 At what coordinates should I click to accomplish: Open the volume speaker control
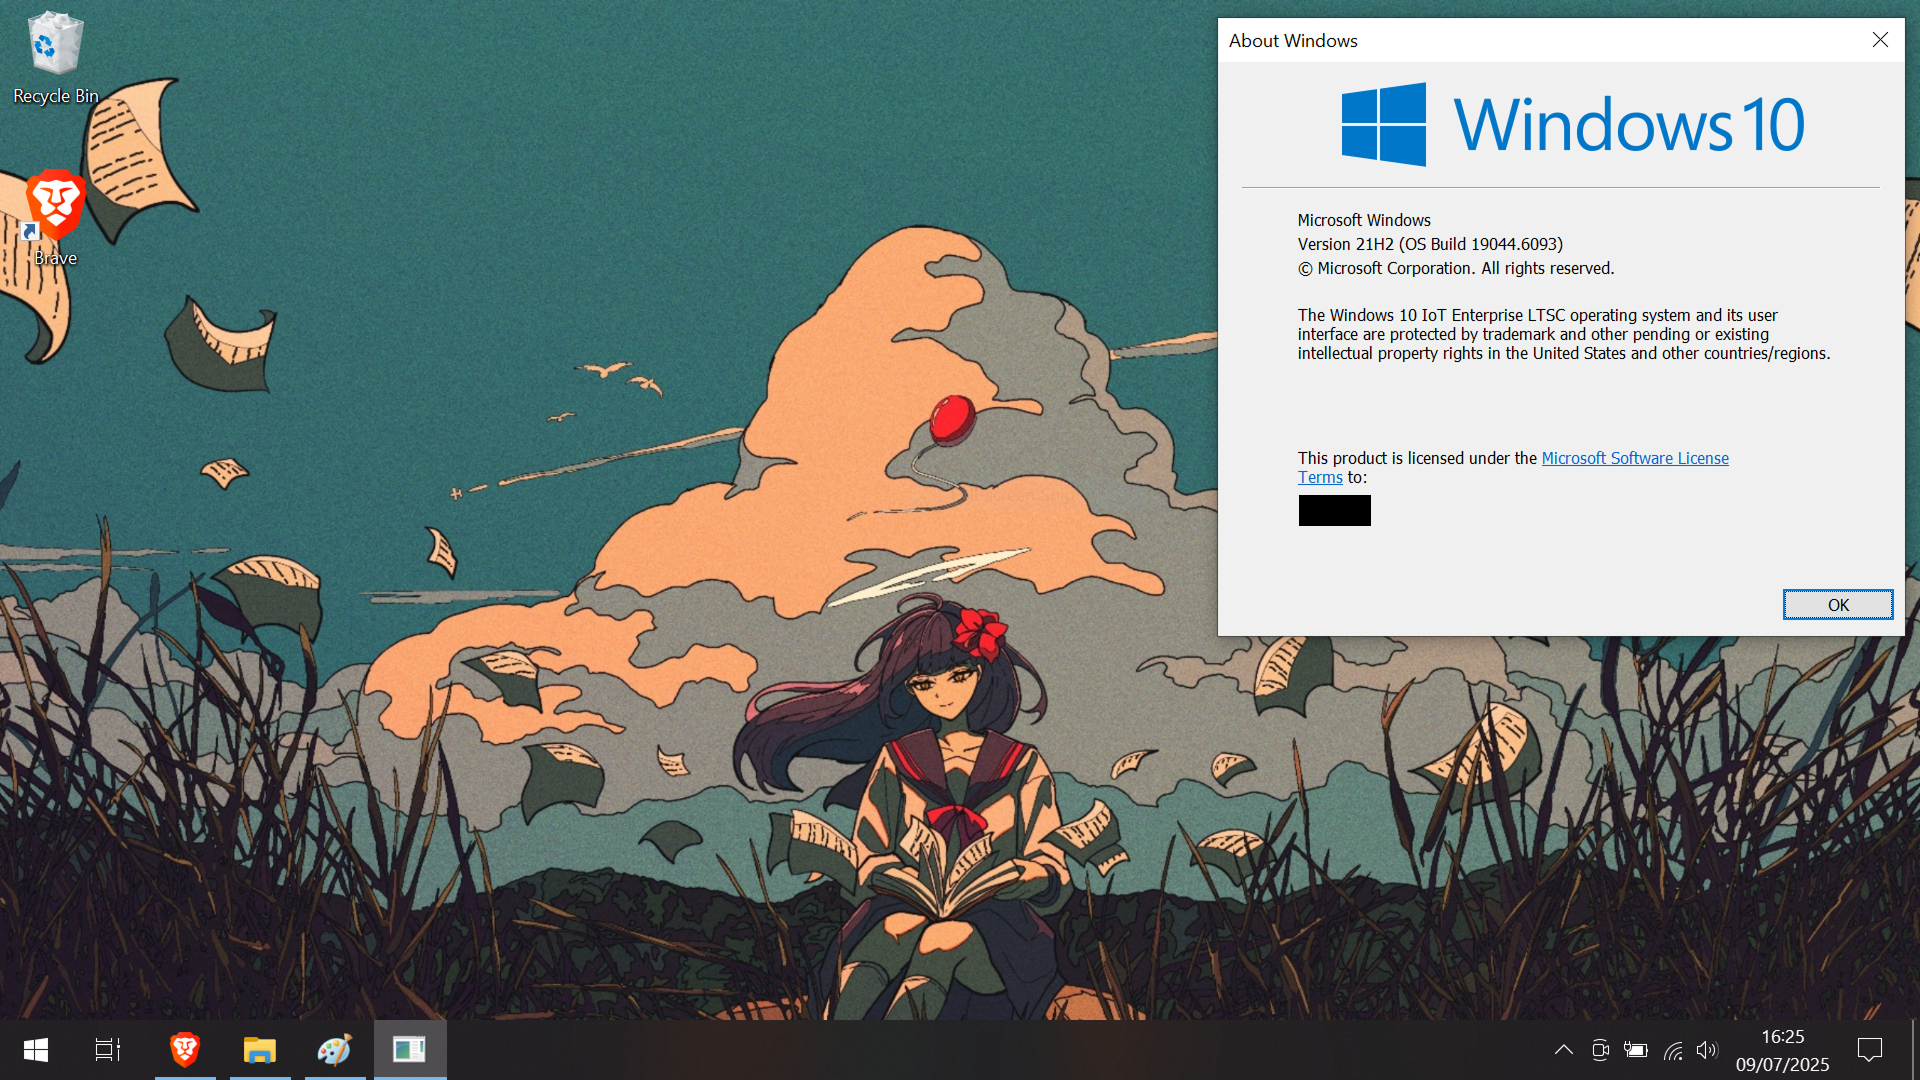coord(1707,1049)
